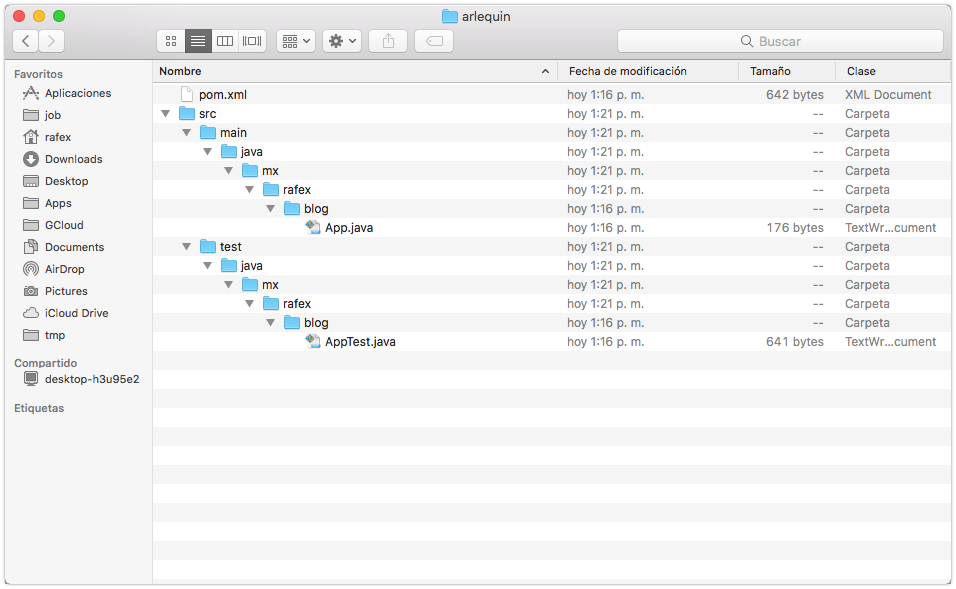This screenshot has height=589, width=956.
Task: Select Cover Flow view button
Action: coord(252,41)
